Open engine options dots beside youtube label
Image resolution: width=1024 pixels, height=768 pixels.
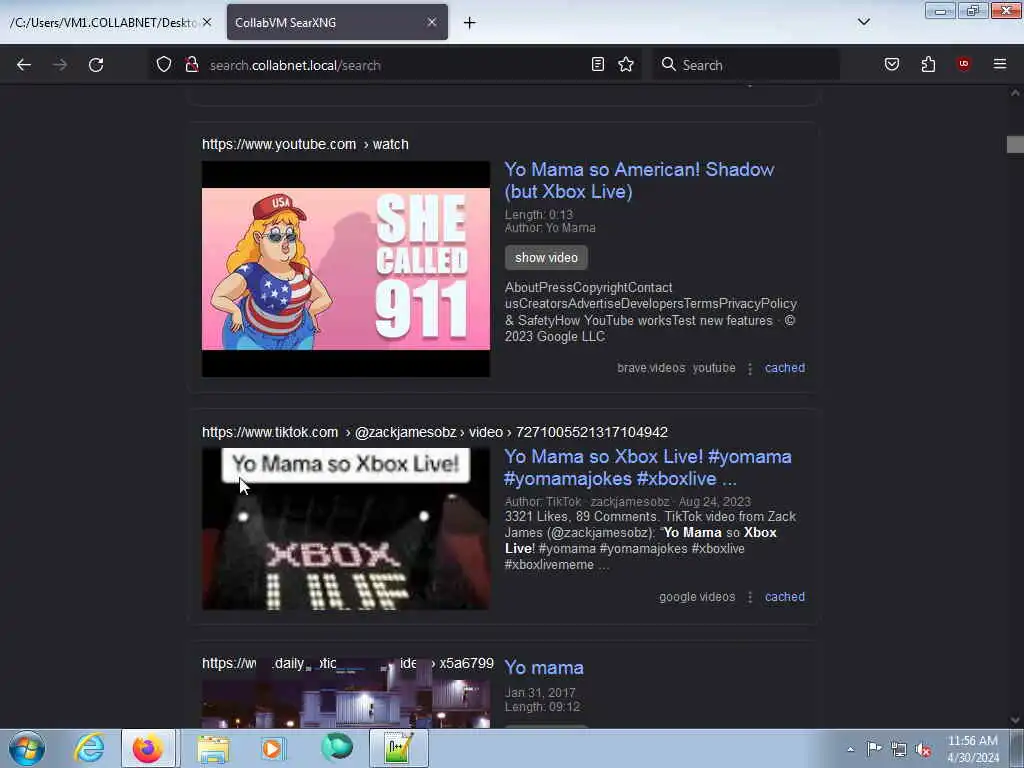750,368
